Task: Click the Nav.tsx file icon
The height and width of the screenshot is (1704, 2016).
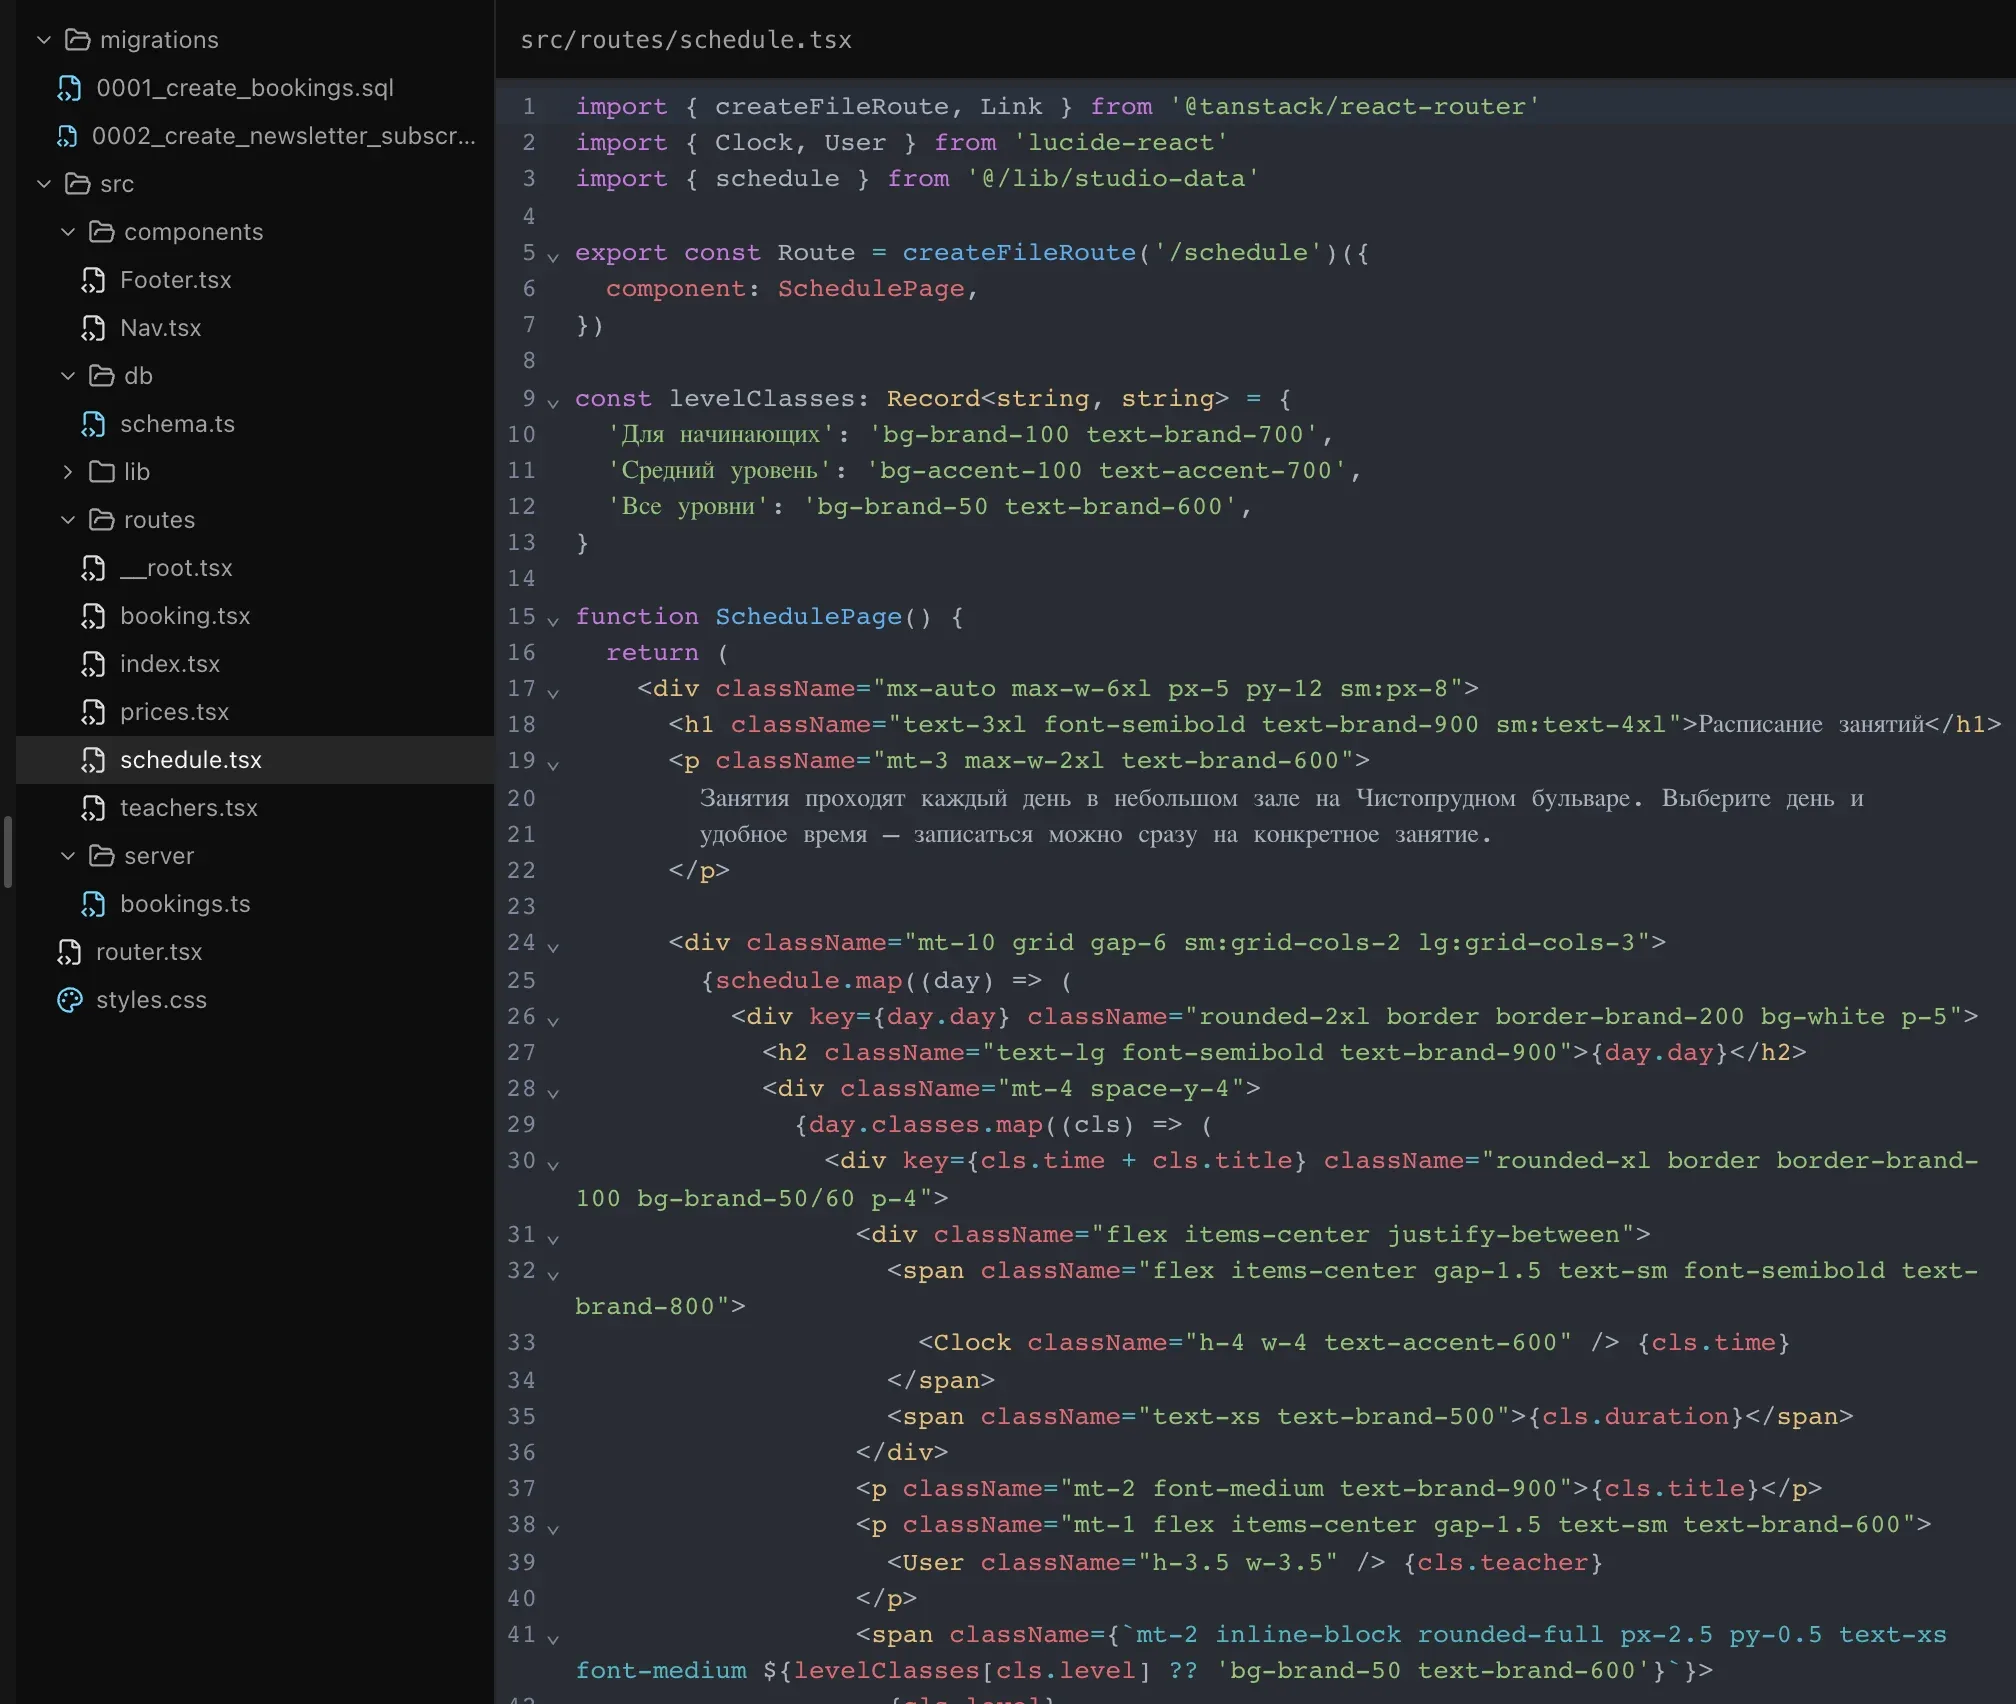Action: point(93,328)
